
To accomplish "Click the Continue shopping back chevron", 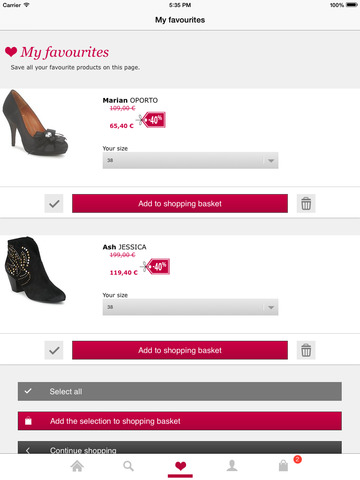I will 28,450.
